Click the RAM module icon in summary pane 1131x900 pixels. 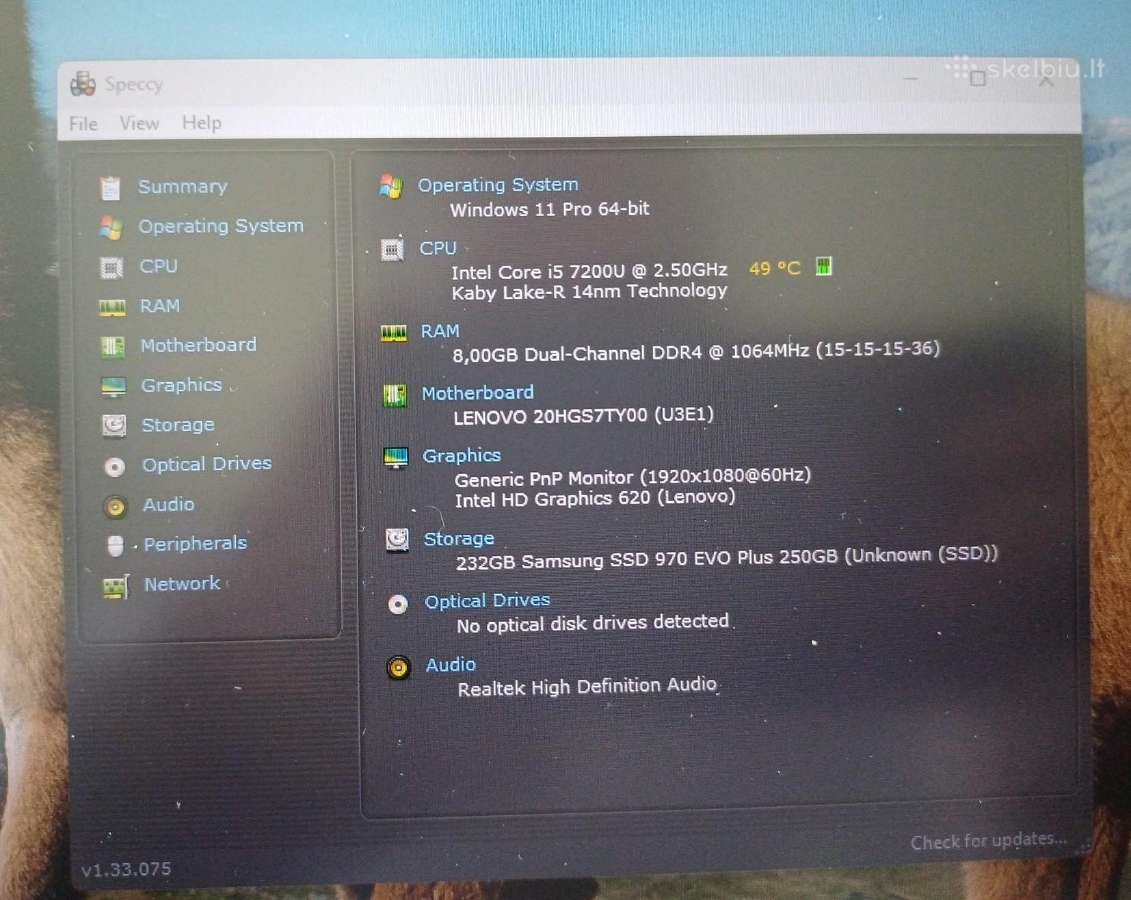393,333
